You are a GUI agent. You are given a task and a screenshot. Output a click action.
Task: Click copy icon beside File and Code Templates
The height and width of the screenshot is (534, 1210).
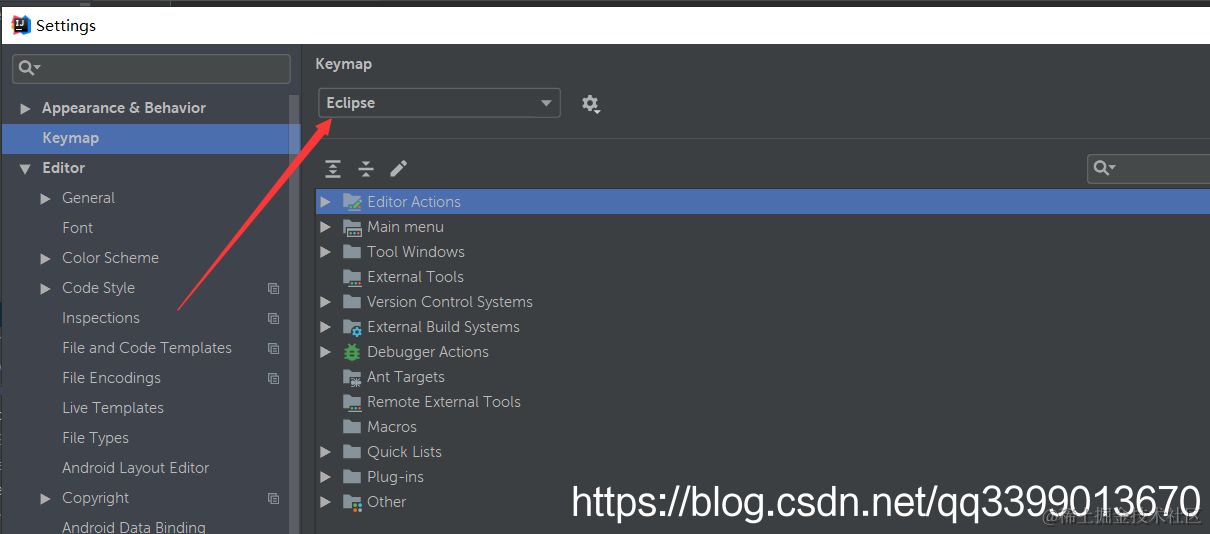point(273,348)
